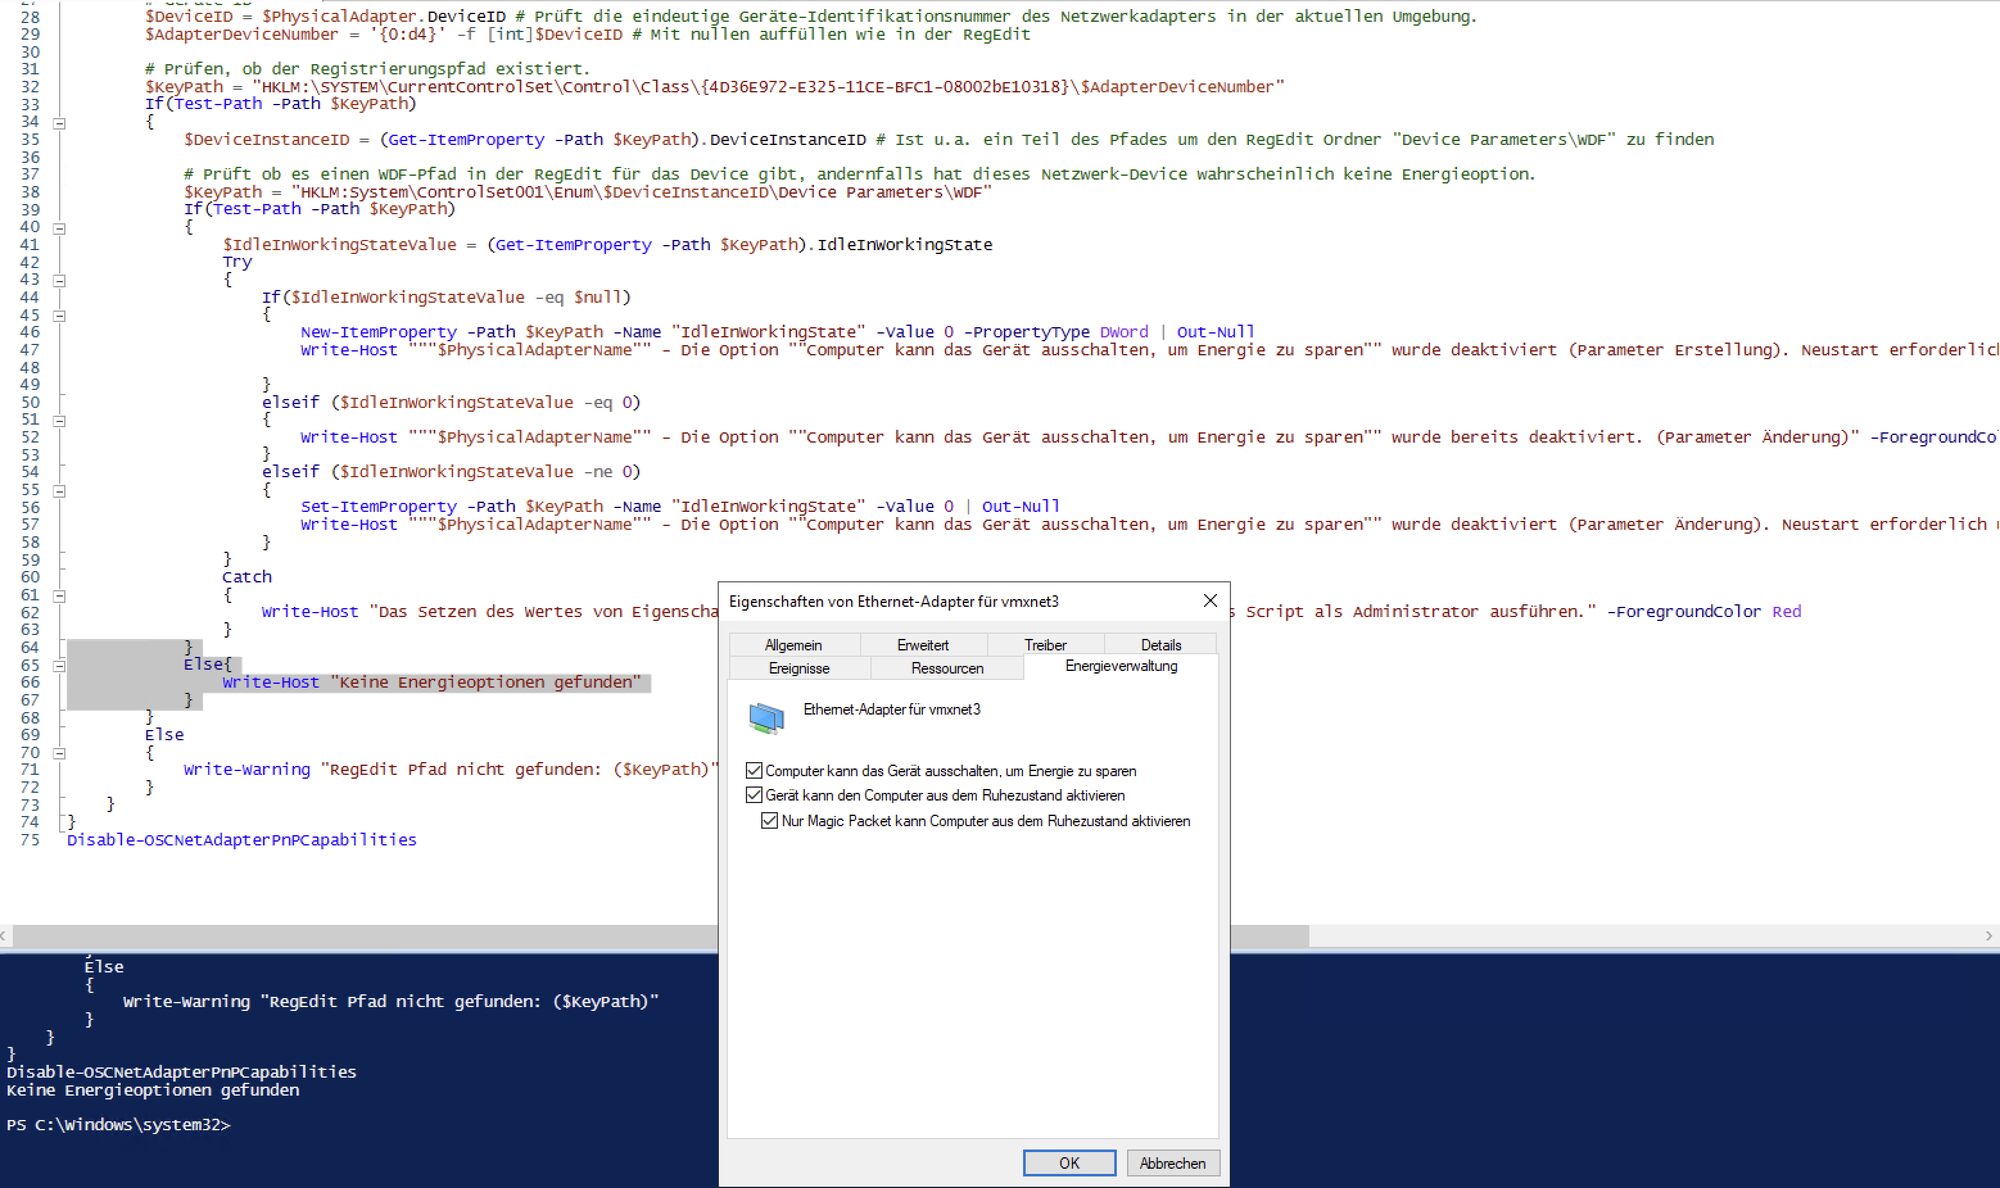This screenshot has width=2000, height=1188.
Task: Toggle 'Nur Magic Packet kann Computer' checkbox
Action: (x=769, y=820)
